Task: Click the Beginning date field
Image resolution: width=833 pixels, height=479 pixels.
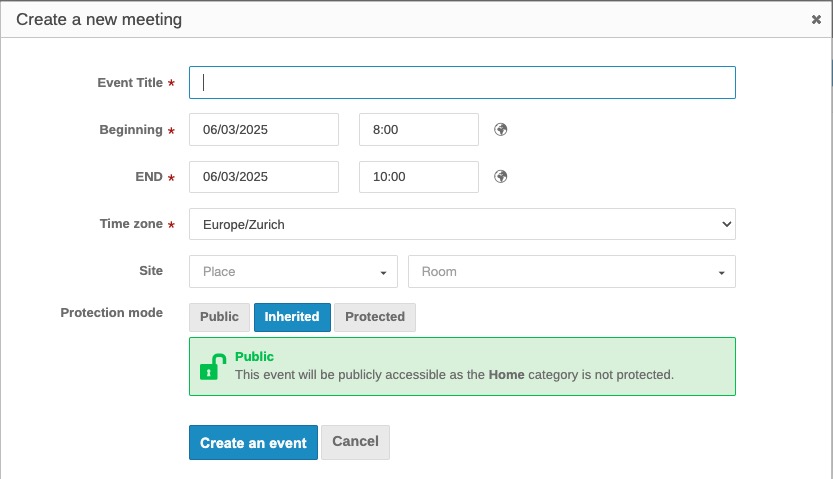Action: pos(264,130)
